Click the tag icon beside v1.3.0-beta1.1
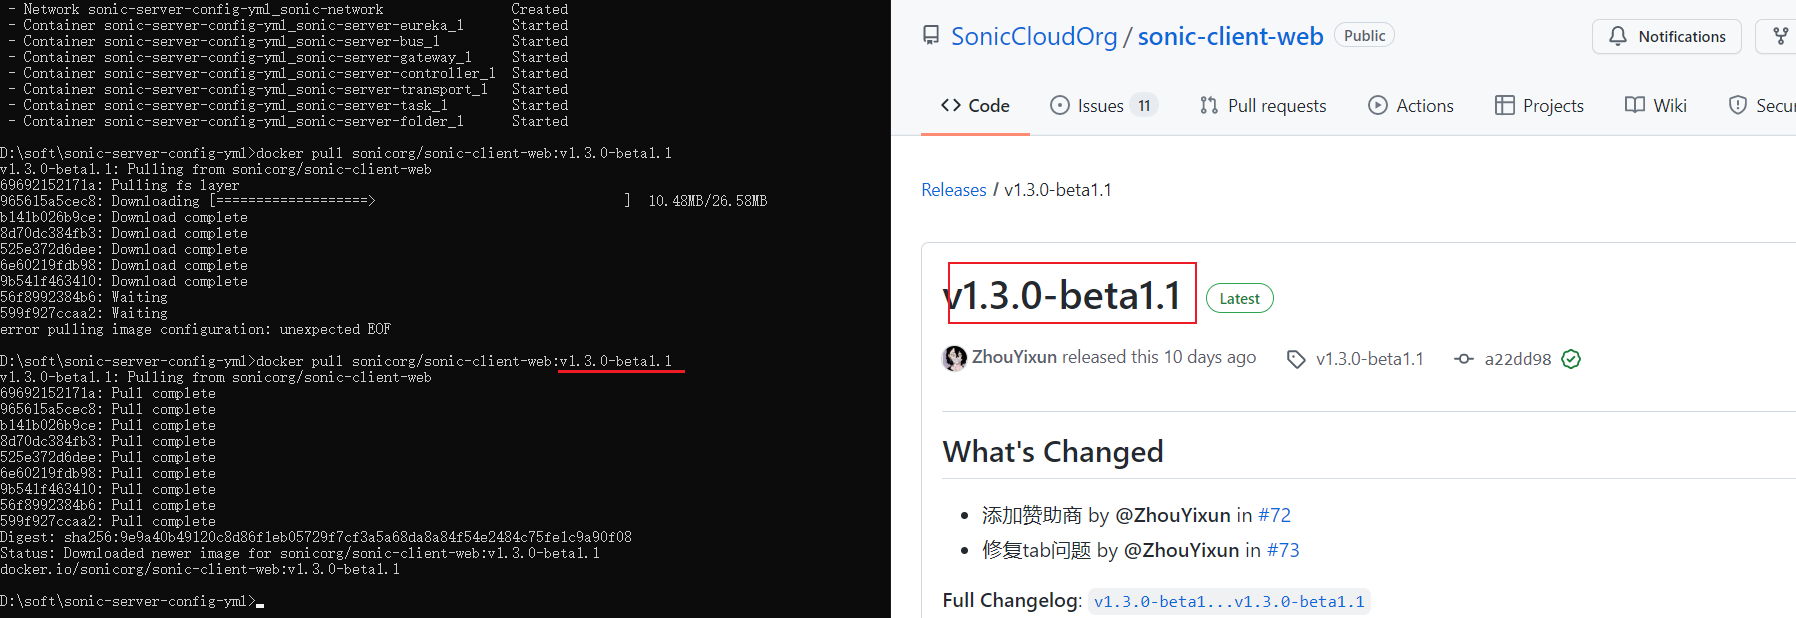 click(1296, 359)
